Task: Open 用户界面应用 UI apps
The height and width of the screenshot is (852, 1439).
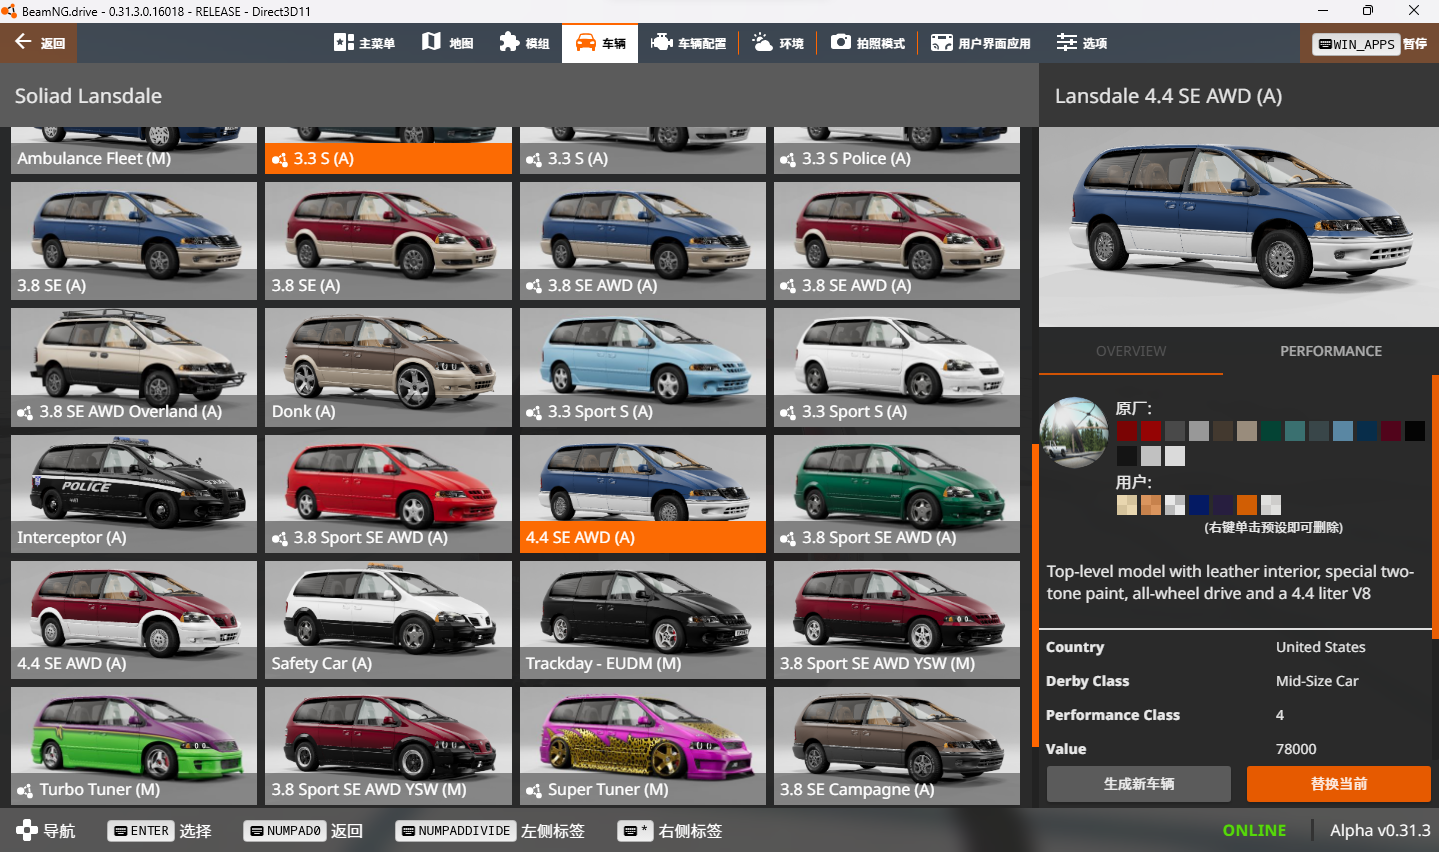Action: click(x=980, y=43)
